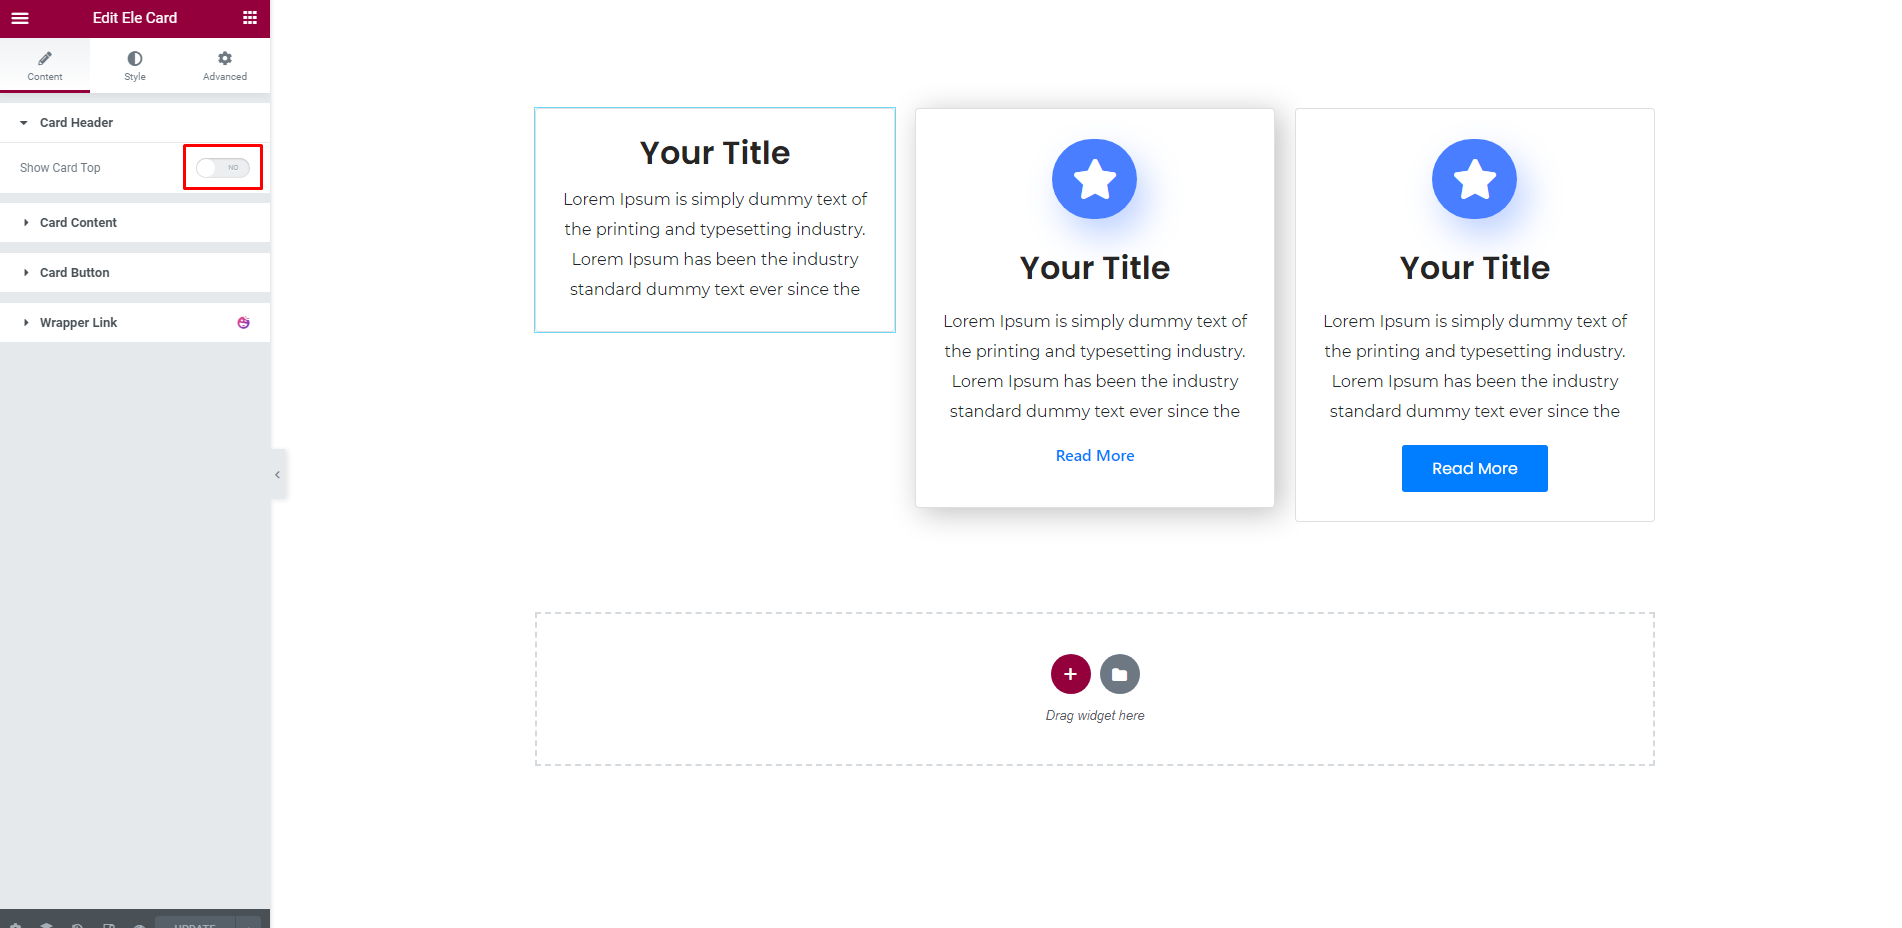Click the Wrapper Link pro badge icon

[243, 323]
